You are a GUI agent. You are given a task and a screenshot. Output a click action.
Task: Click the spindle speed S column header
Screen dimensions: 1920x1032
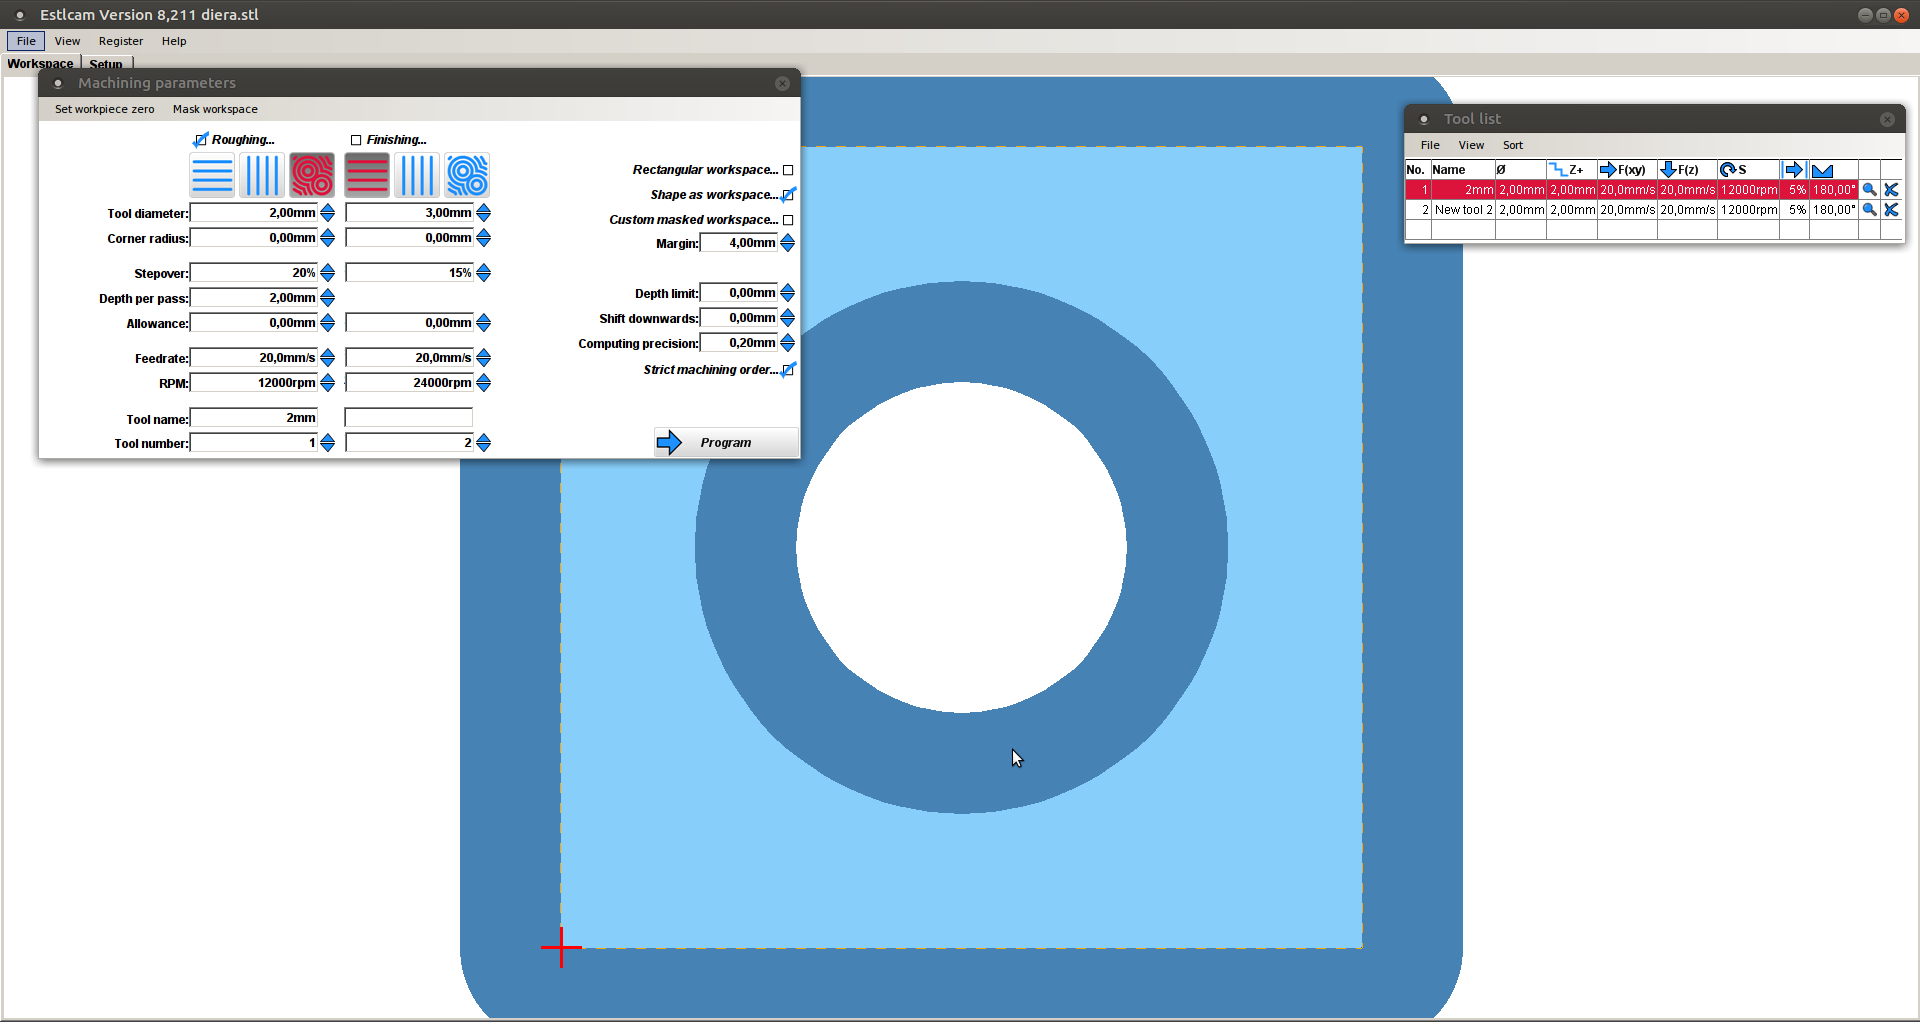coord(1747,170)
